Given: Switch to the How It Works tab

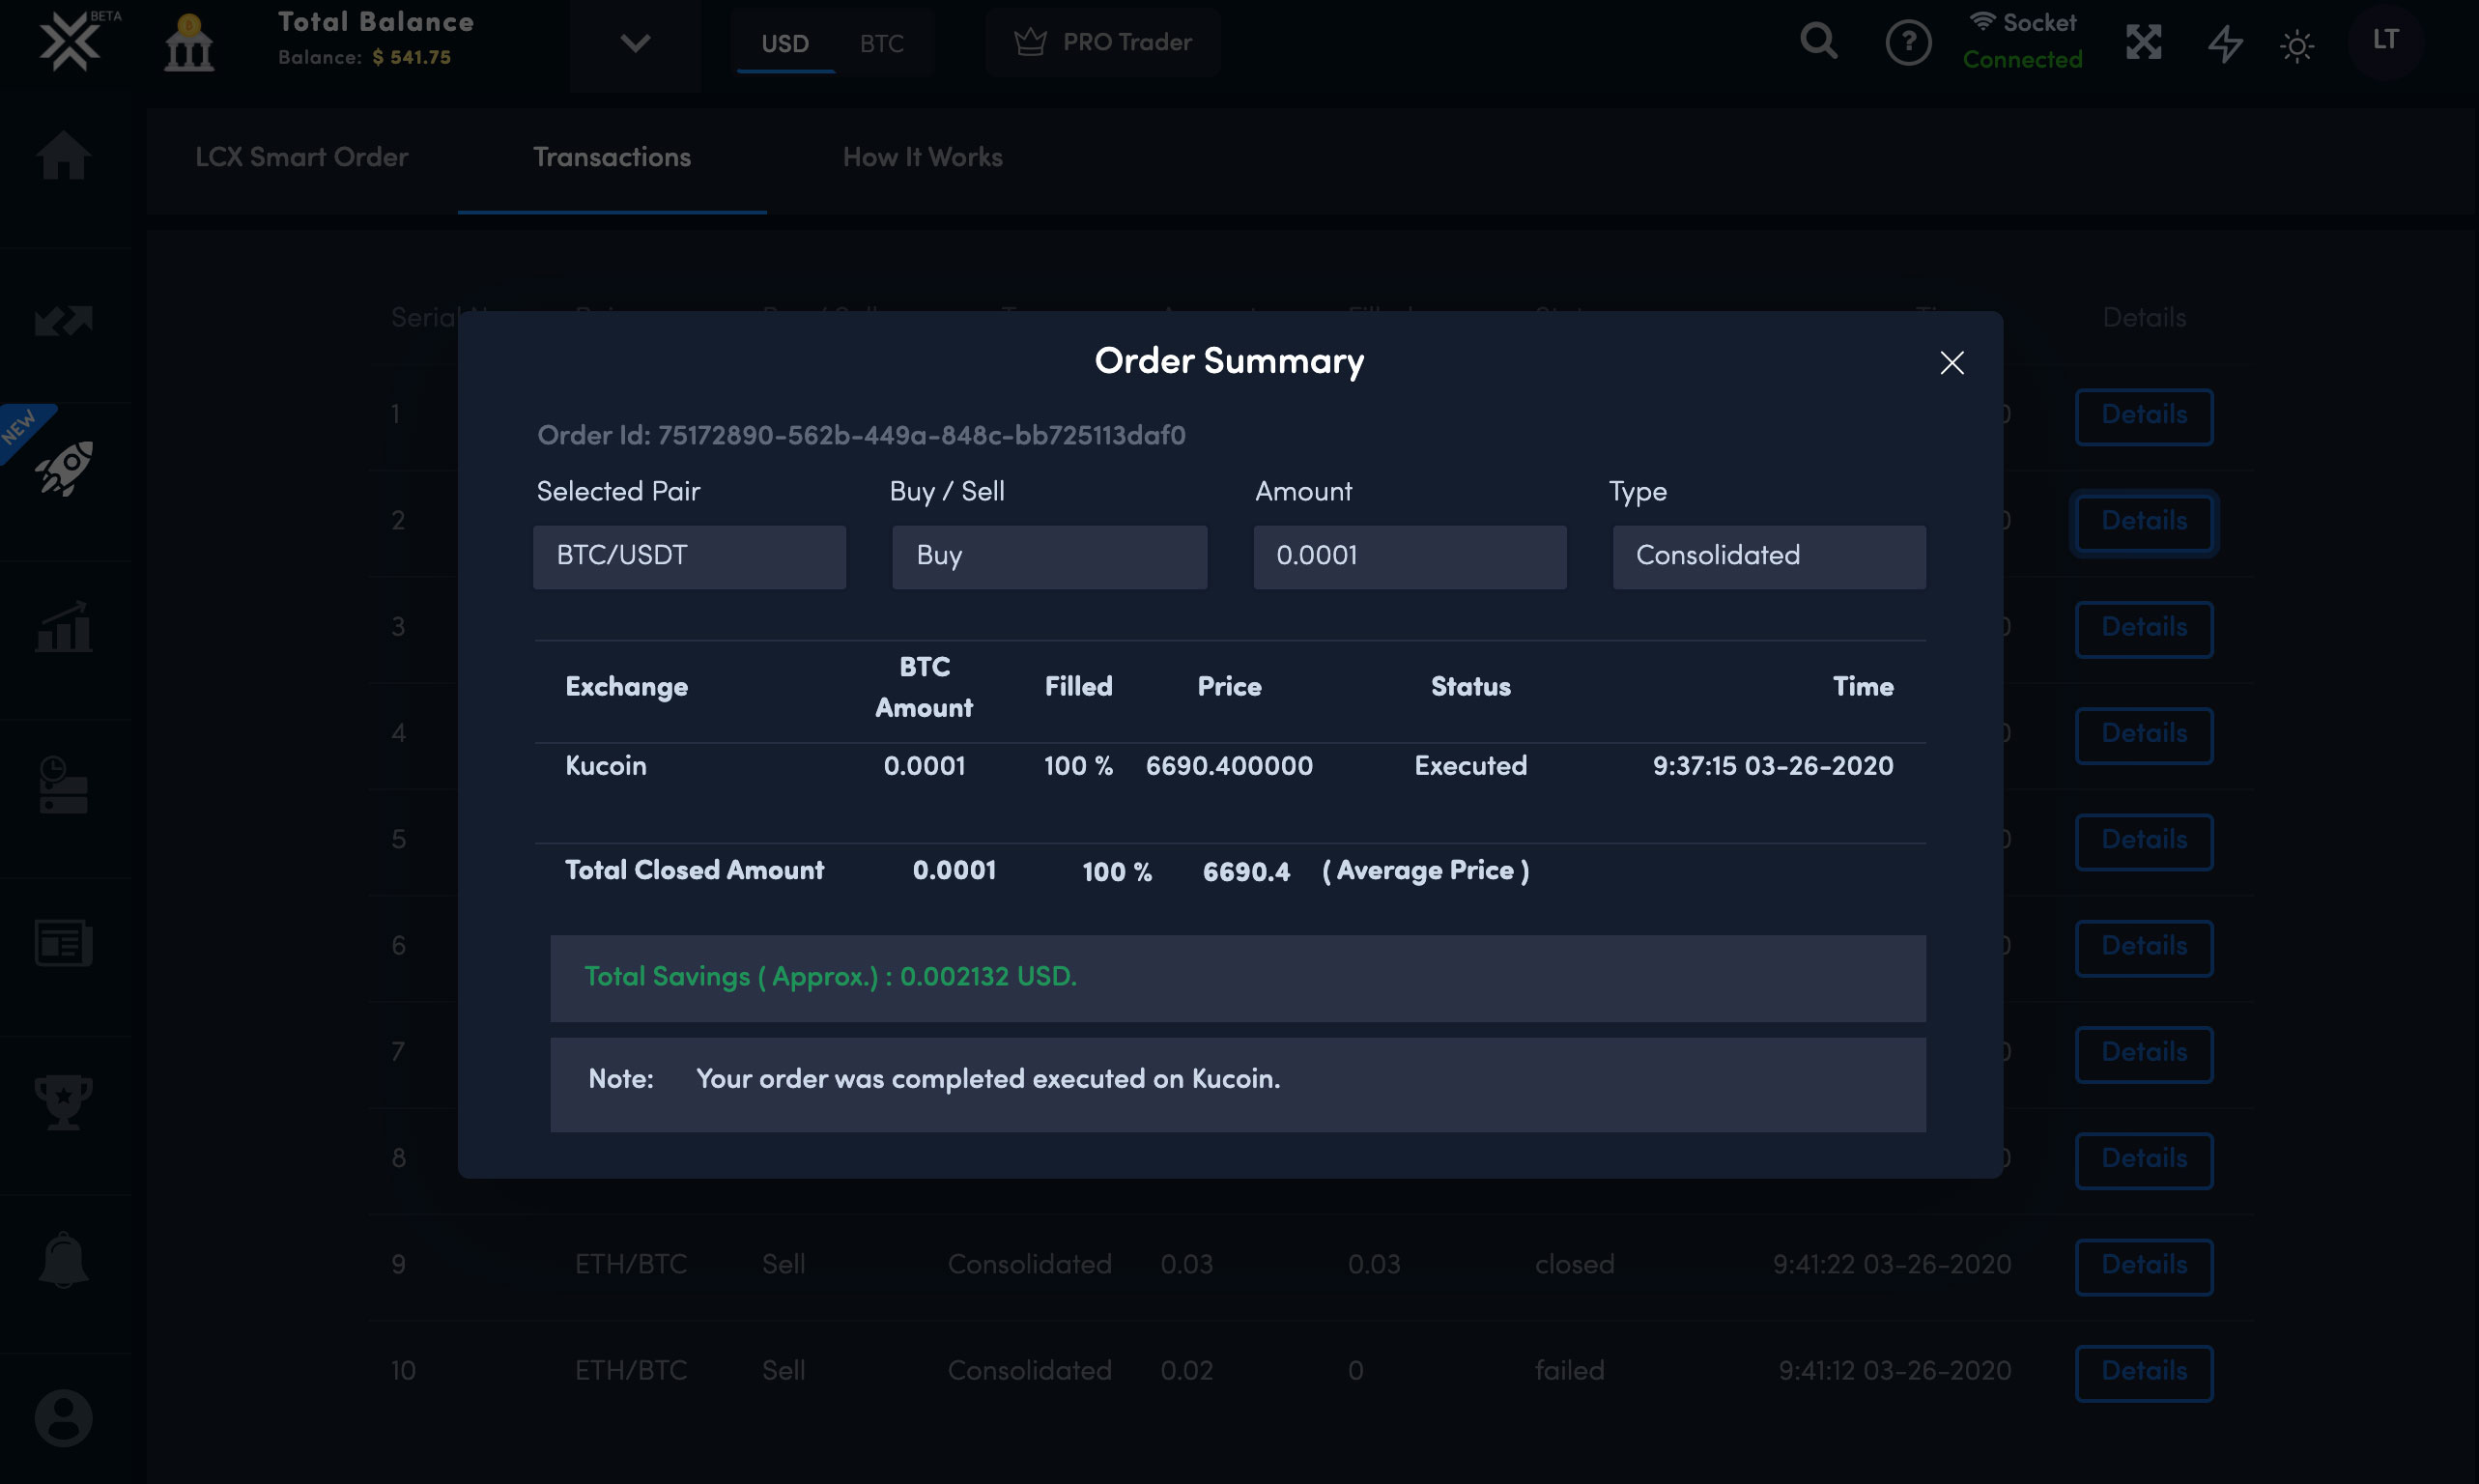Looking at the screenshot, I should 922,157.
